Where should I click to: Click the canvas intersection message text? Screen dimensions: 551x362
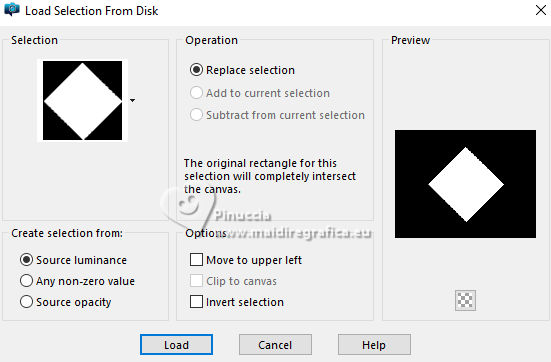[270, 176]
